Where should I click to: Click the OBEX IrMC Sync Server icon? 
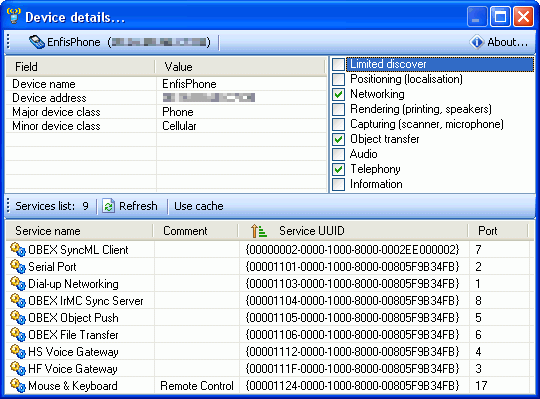(x=18, y=300)
